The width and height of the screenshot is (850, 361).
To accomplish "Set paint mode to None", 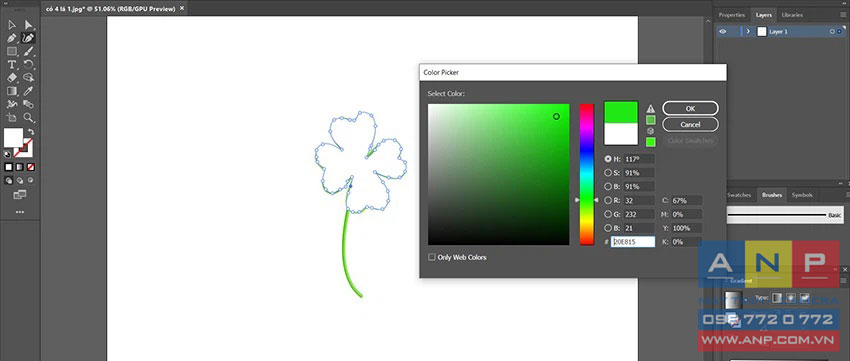I will point(31,167).
